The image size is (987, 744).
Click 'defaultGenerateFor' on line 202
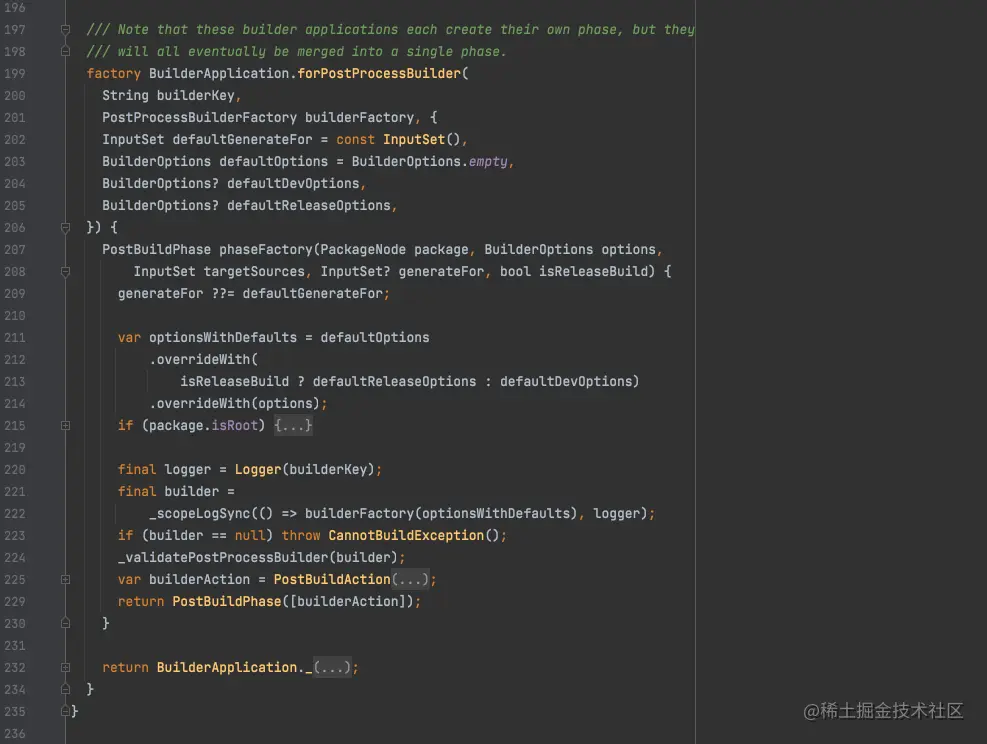(242, 140)
